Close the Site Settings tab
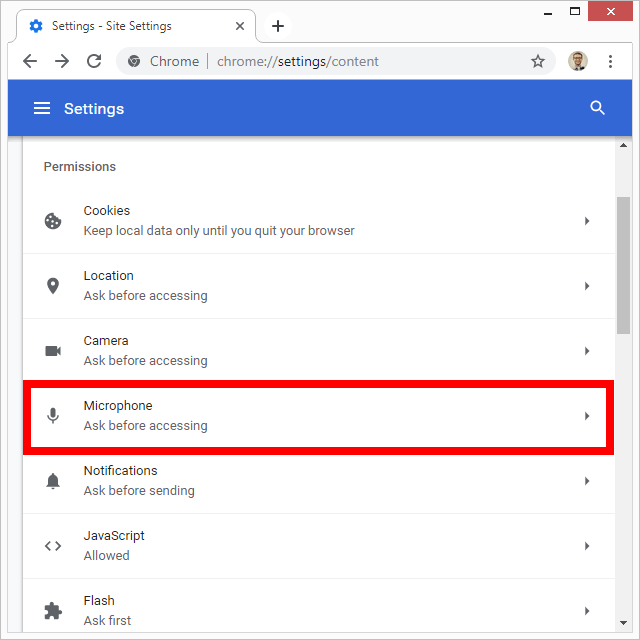Image resolution: width=640 pixels, height=640 pixels. pyautogui.click(x=240, y=26)
